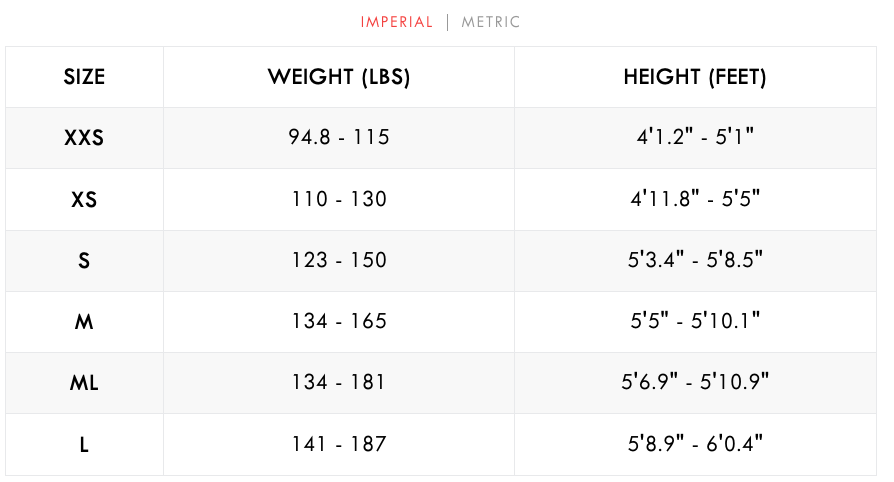This screenshot has width=894, height=482.
Task: Pick the M size row label
Action: [x=84, y=321]
